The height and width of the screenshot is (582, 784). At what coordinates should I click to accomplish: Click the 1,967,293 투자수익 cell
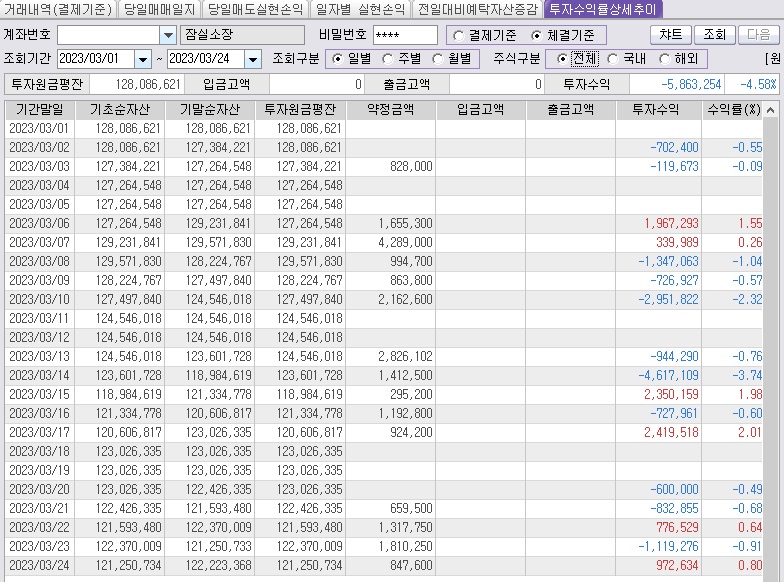coord(658,224)
